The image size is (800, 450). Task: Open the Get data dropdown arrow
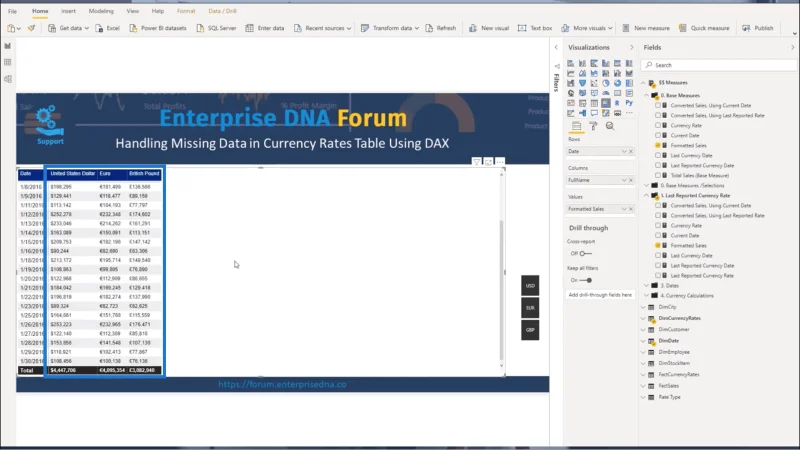click(86, 29)
